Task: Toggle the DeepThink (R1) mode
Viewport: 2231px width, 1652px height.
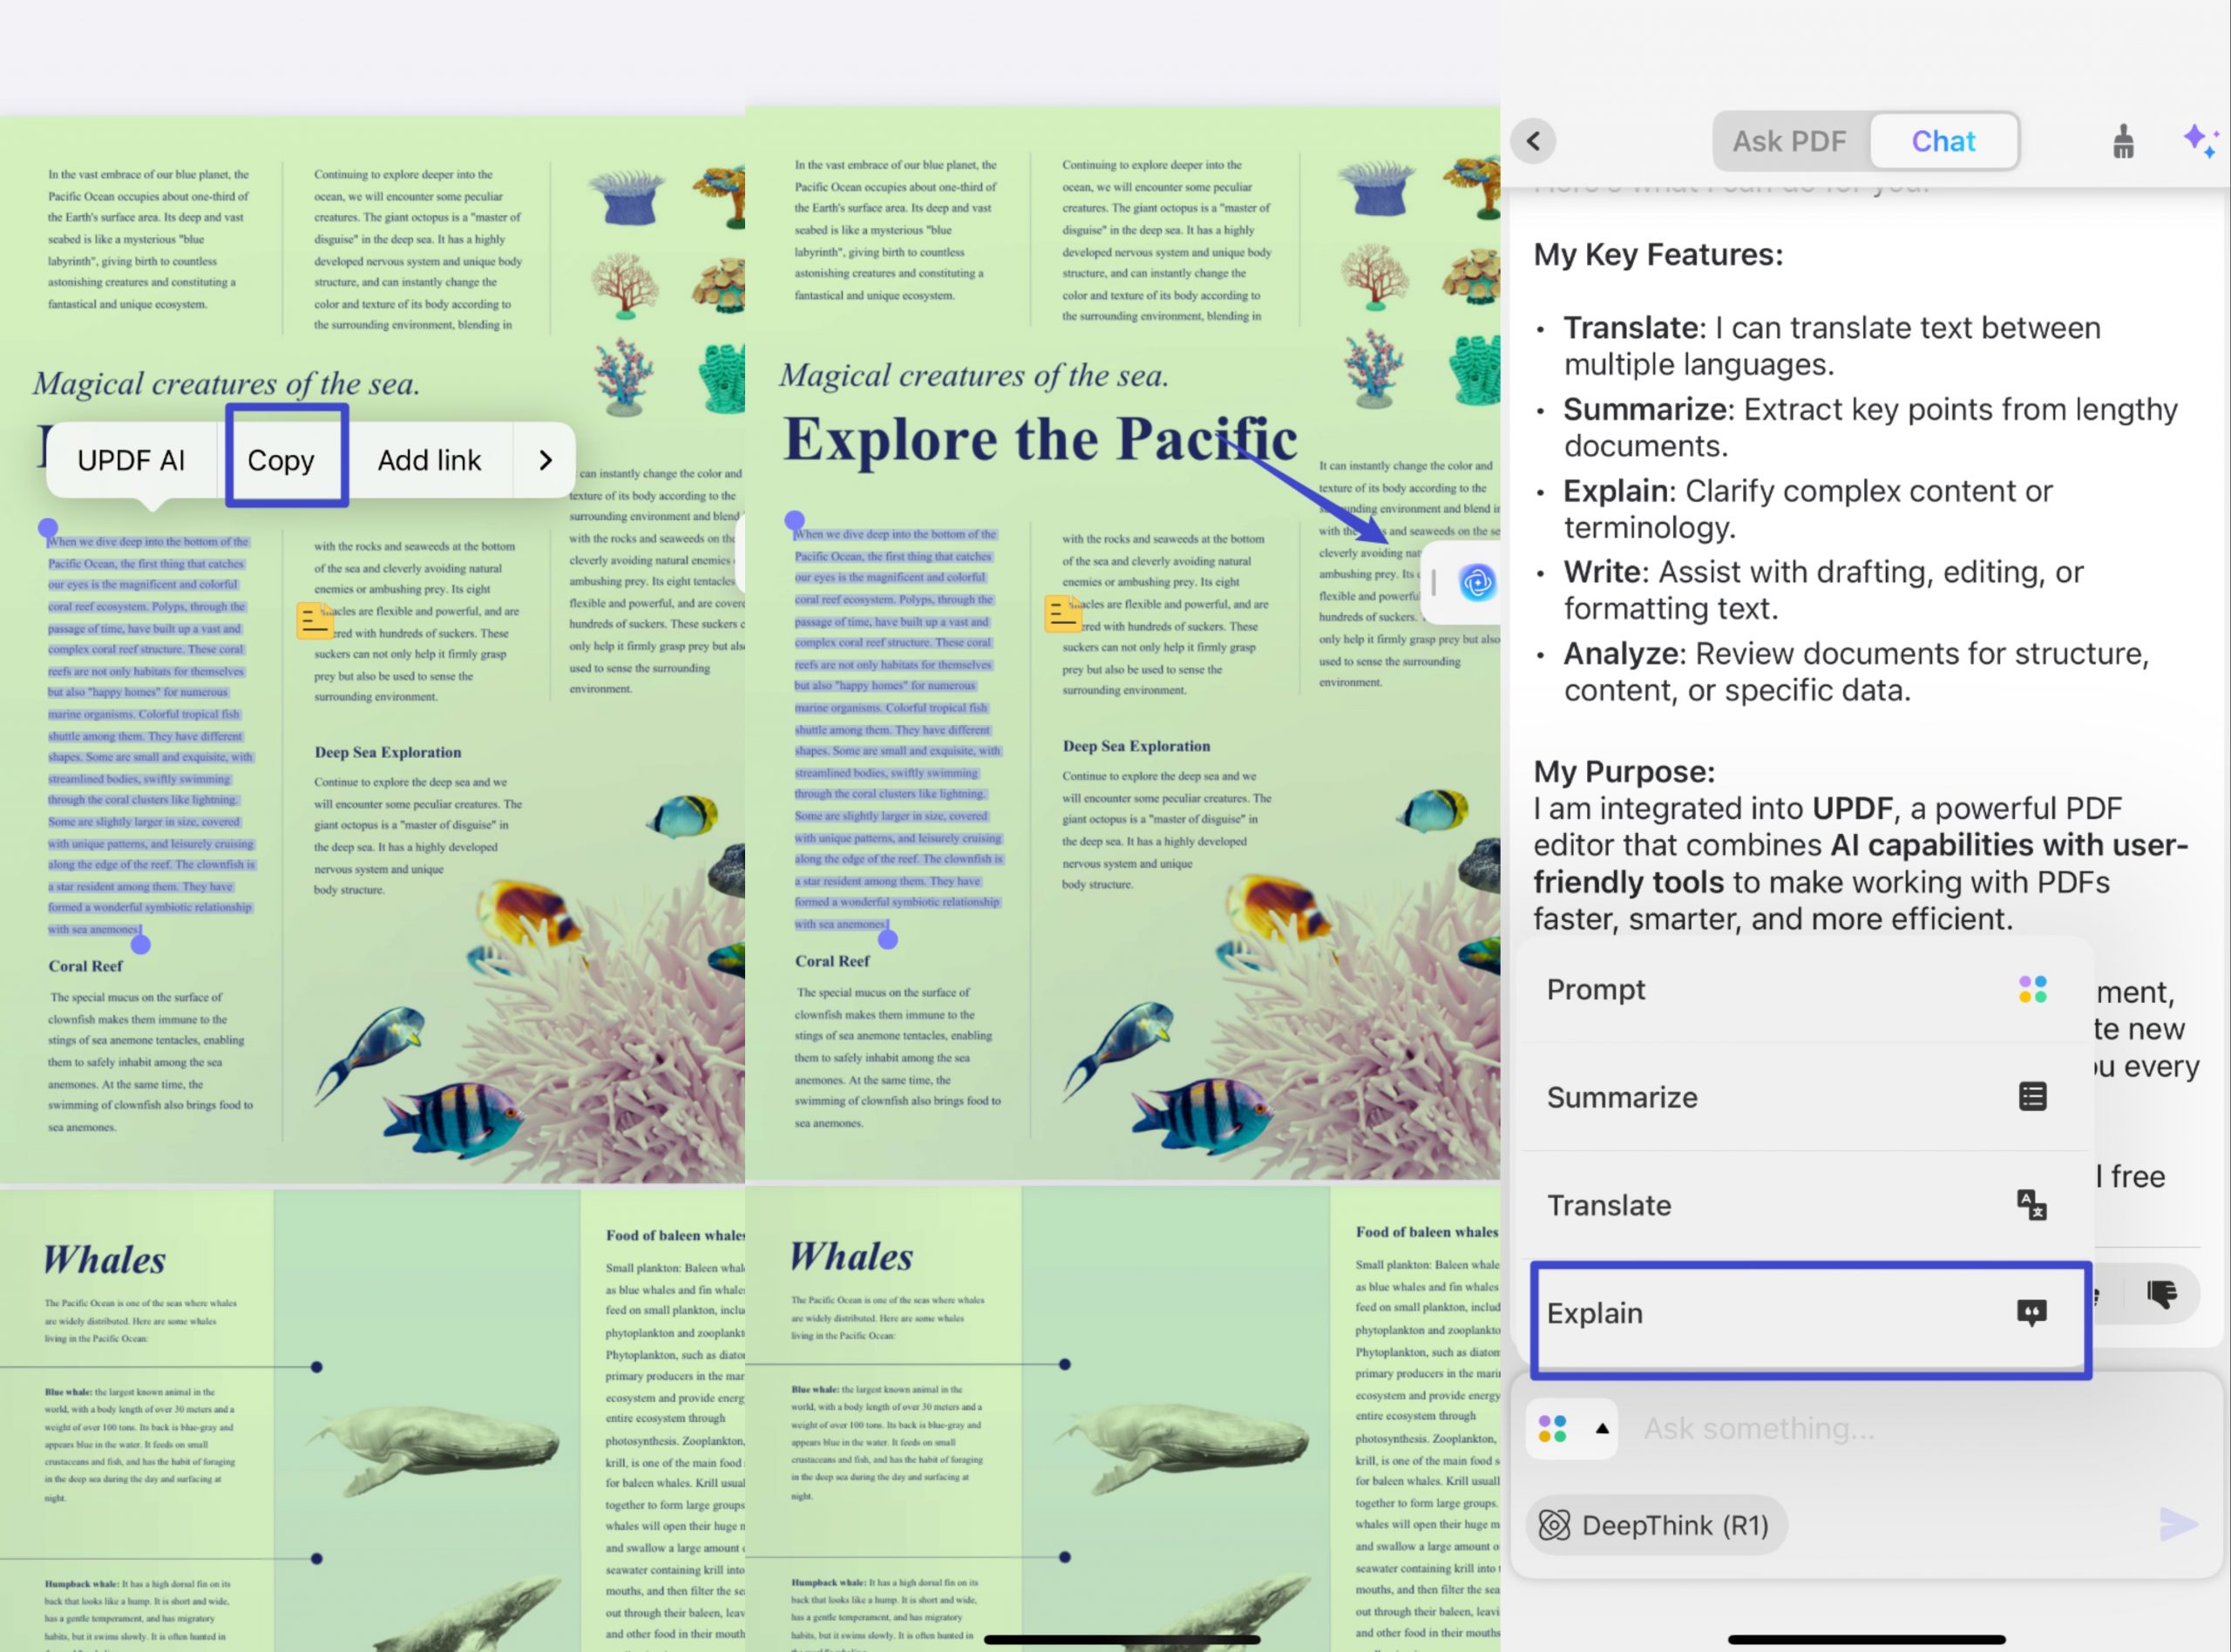Action: pyautogui.click(x=1655, y=1525)
